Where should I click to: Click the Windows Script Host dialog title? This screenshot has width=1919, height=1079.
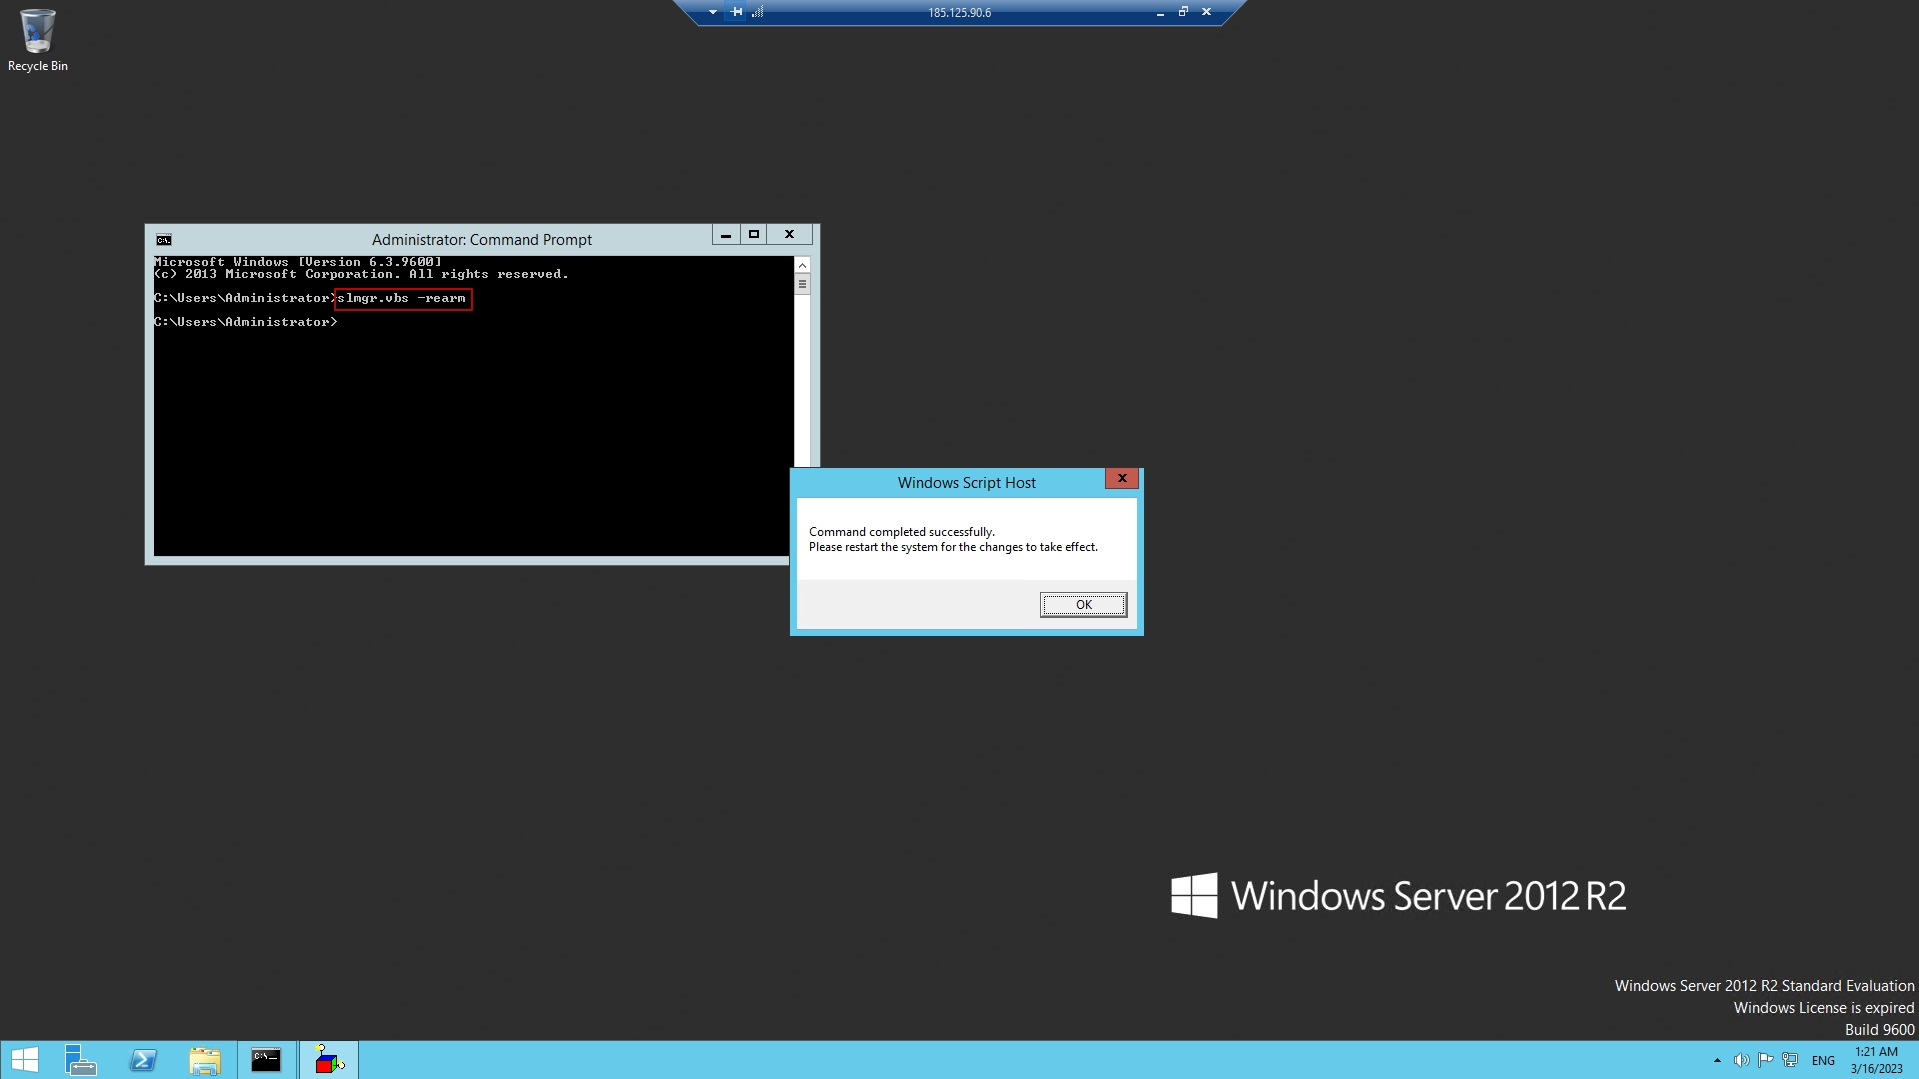coord(966,483)
